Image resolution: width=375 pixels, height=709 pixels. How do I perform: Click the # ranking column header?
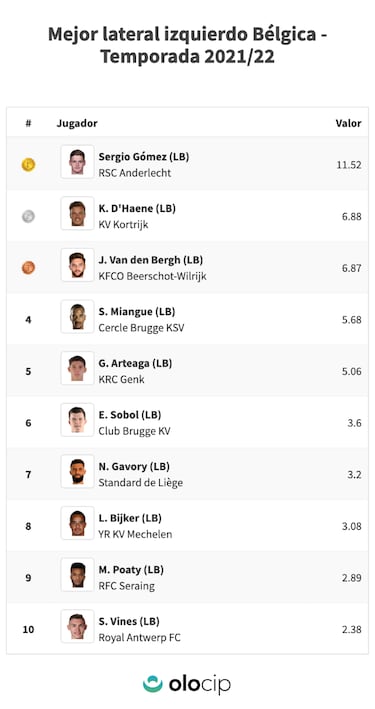pos(28,123)
